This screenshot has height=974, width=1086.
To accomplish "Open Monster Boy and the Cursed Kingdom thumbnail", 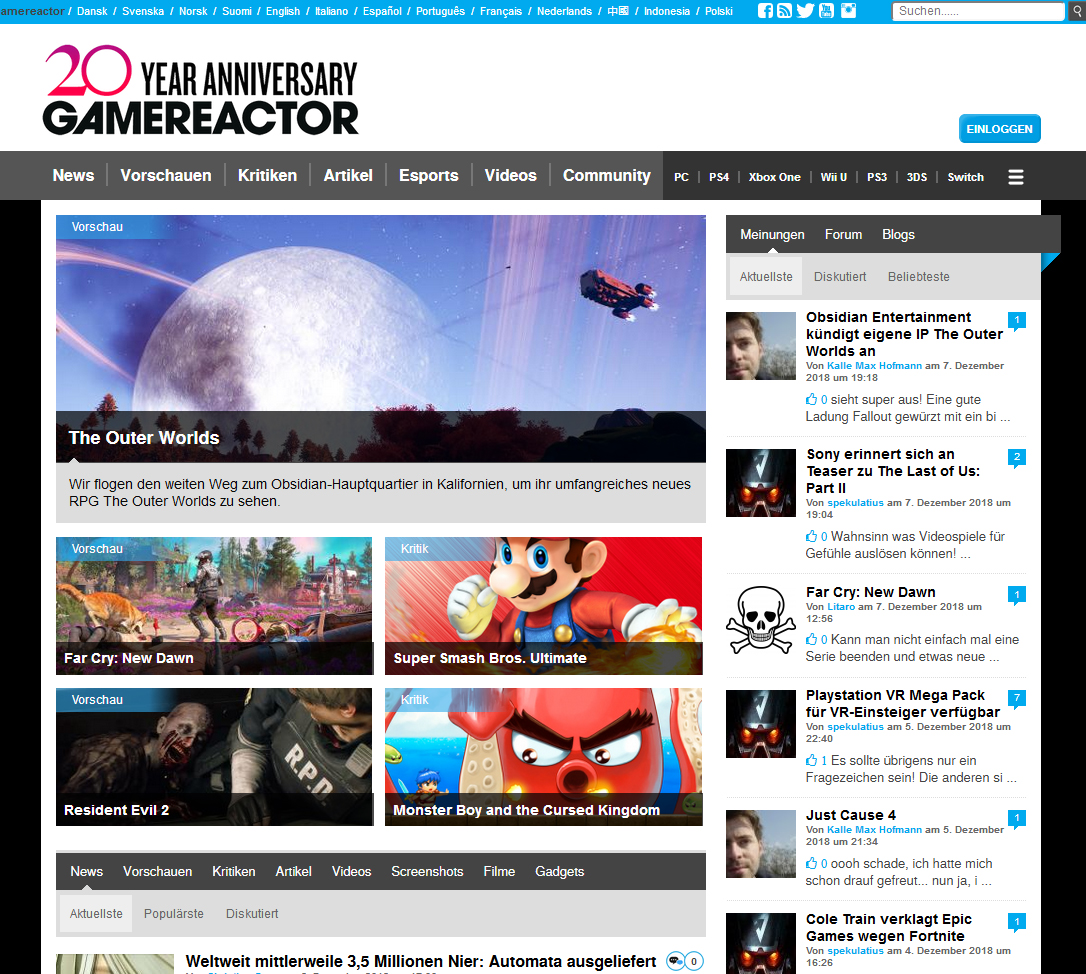I will pos(544,756).
